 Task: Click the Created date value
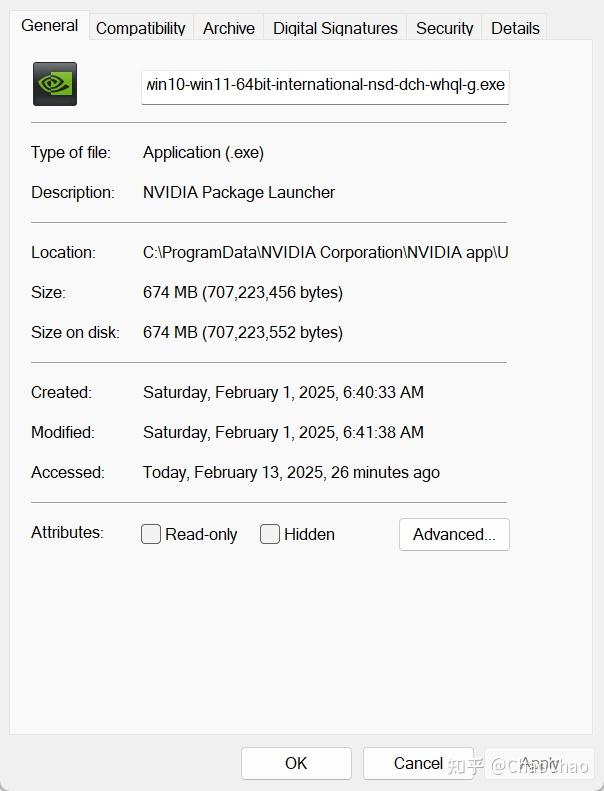coord(283,392)
